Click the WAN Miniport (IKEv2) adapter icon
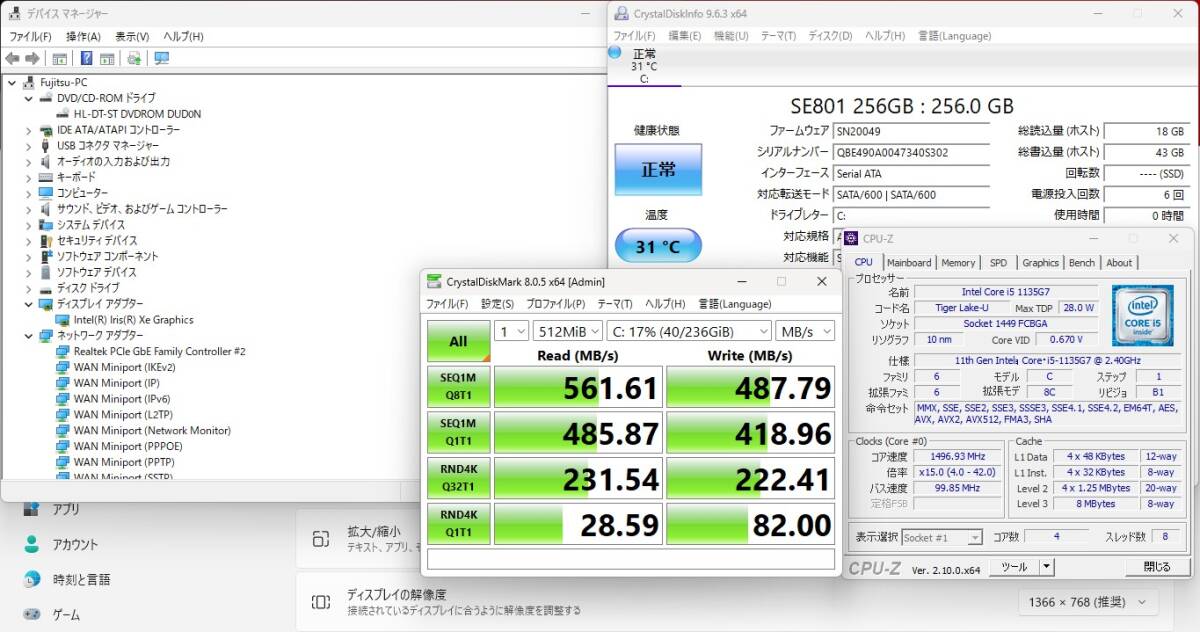The image size is (1200, 632). tap(63, 367)
